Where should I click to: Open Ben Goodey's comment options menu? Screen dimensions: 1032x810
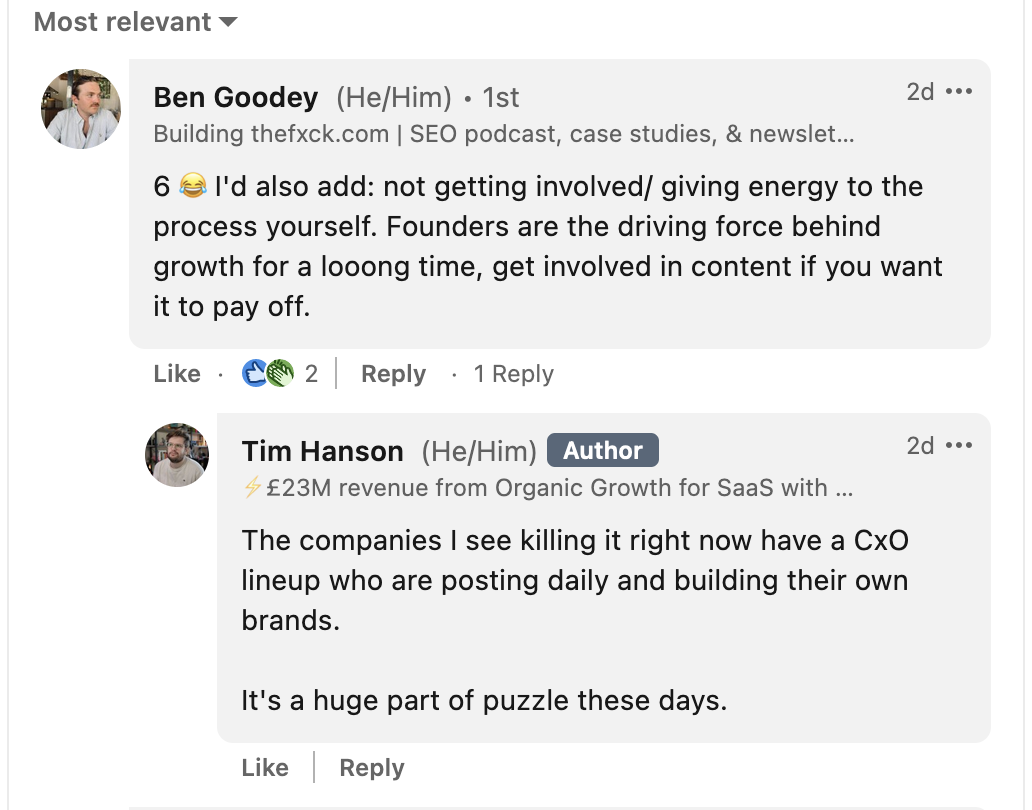(x=959, y=90)
